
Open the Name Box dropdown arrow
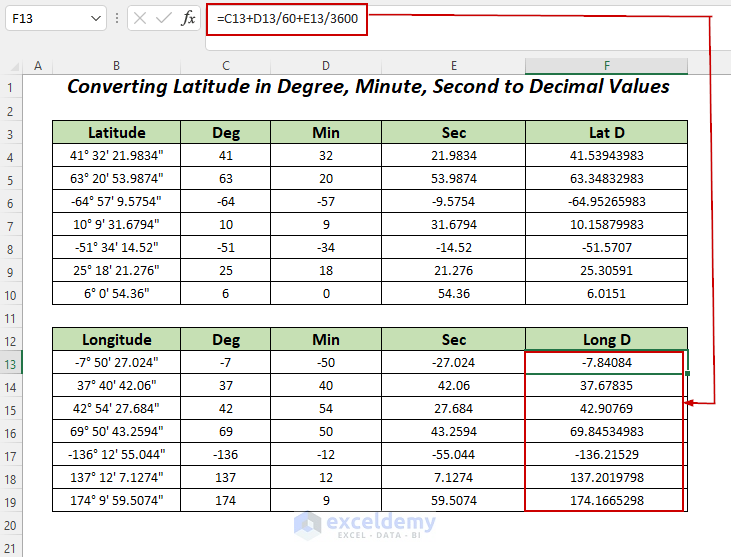96,19
